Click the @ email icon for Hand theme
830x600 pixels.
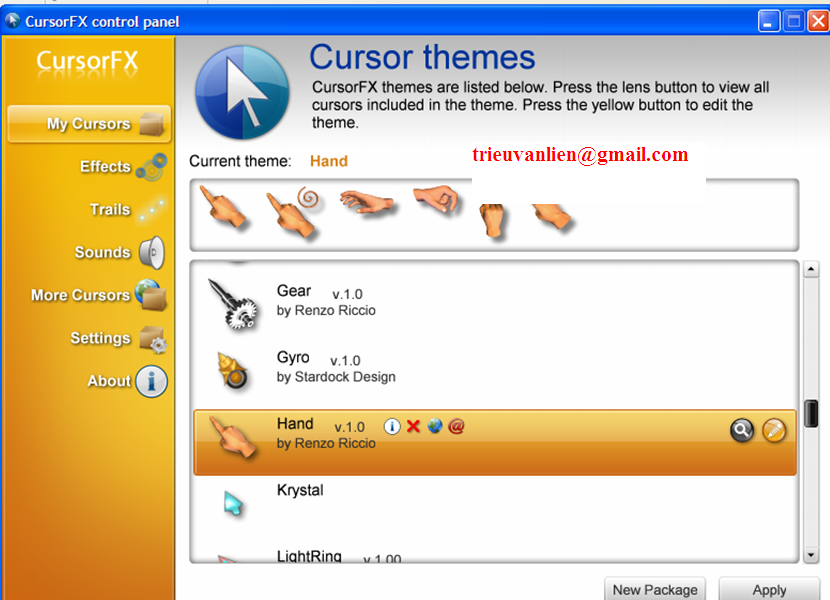(457, 427)
